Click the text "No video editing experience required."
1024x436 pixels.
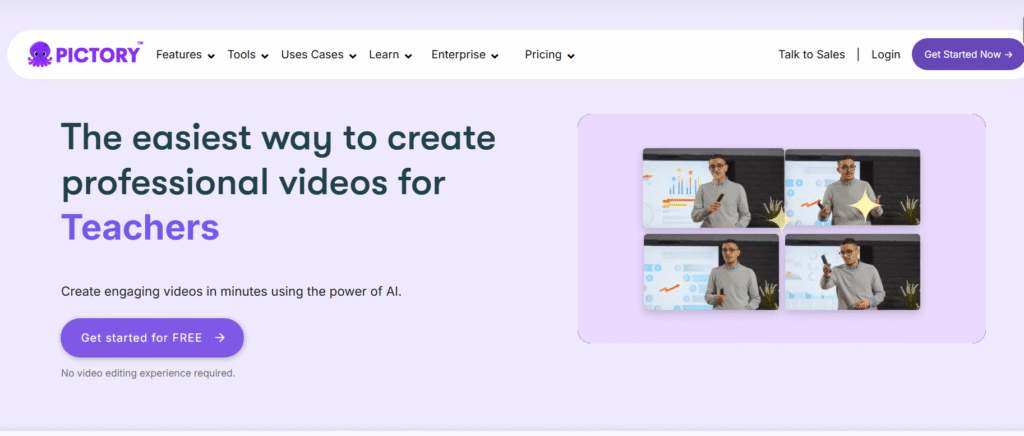coord(148,373)
